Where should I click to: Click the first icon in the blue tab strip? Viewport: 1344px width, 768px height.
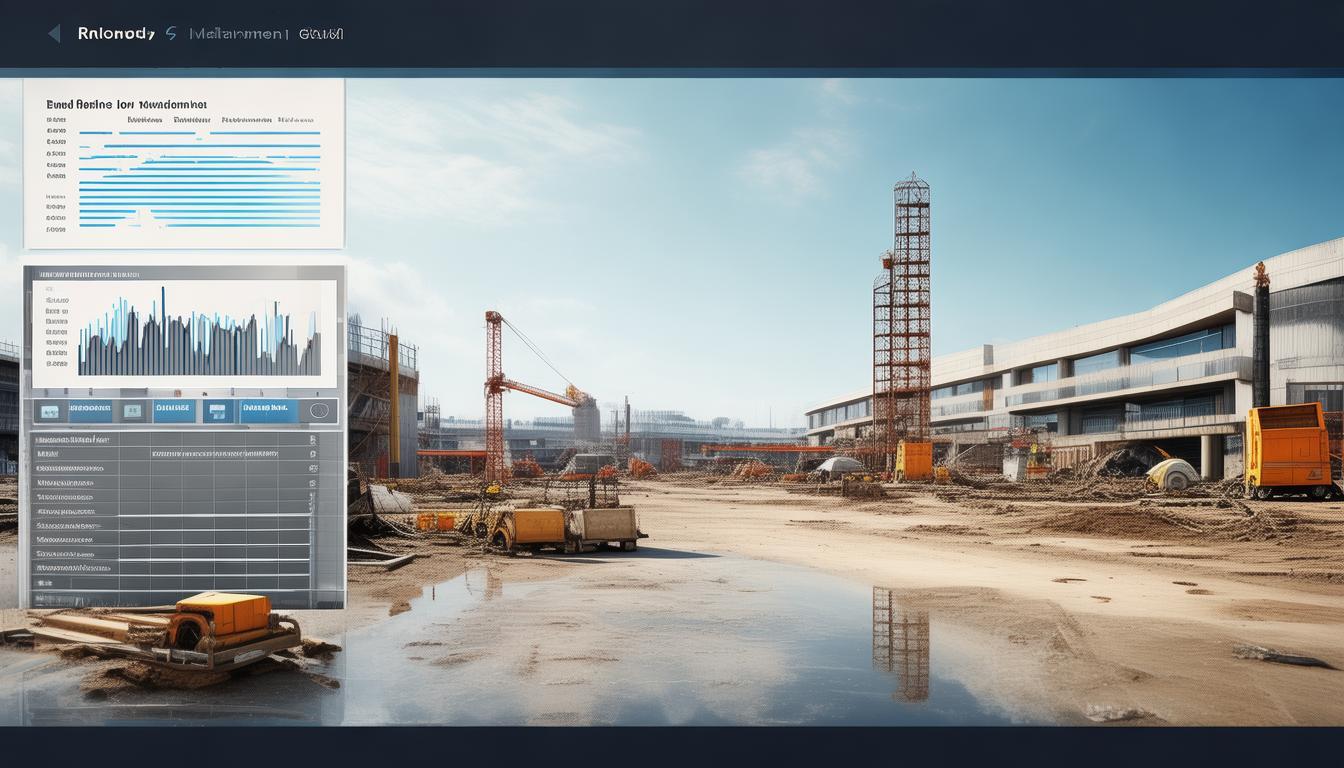pyautogui.click(x=50, y=411)
